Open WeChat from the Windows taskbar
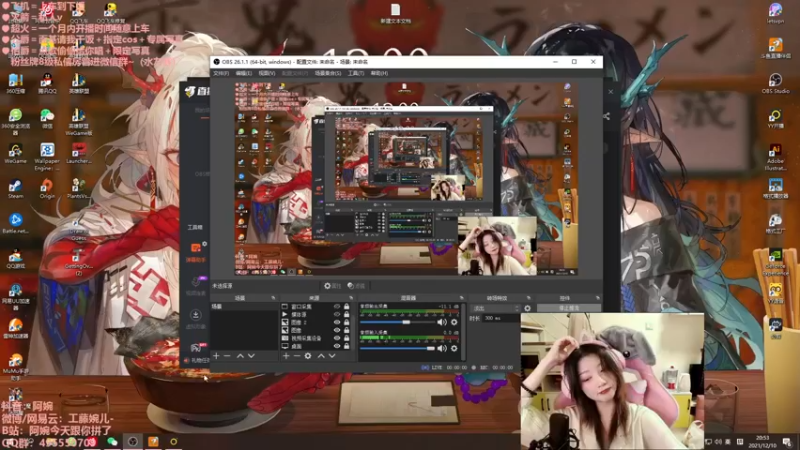The width and height of the screenshot is (800, 450). [x=112, y=441]
